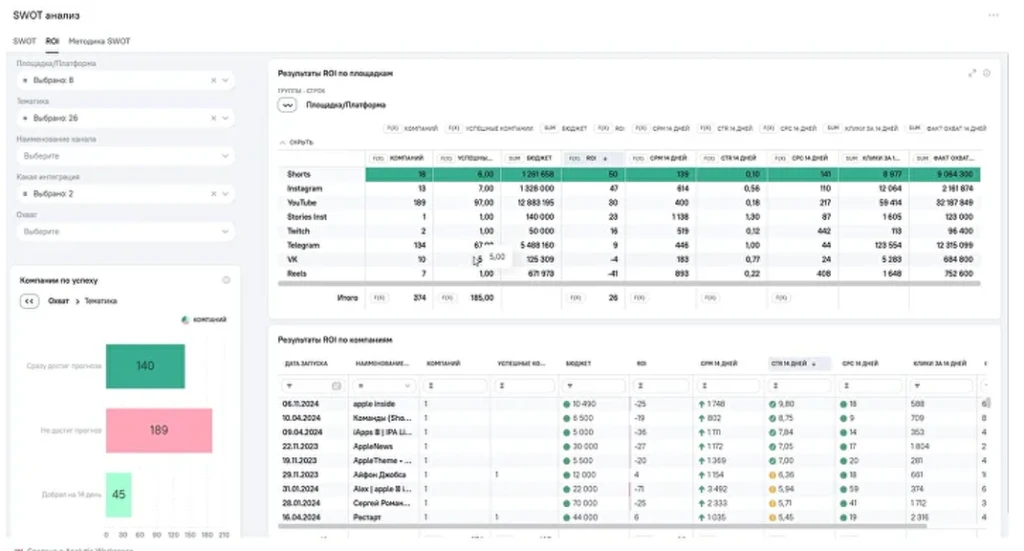Collapse measures with the Скрыть link
This screenshot has height=551, width=1024.
click(298, 143)
